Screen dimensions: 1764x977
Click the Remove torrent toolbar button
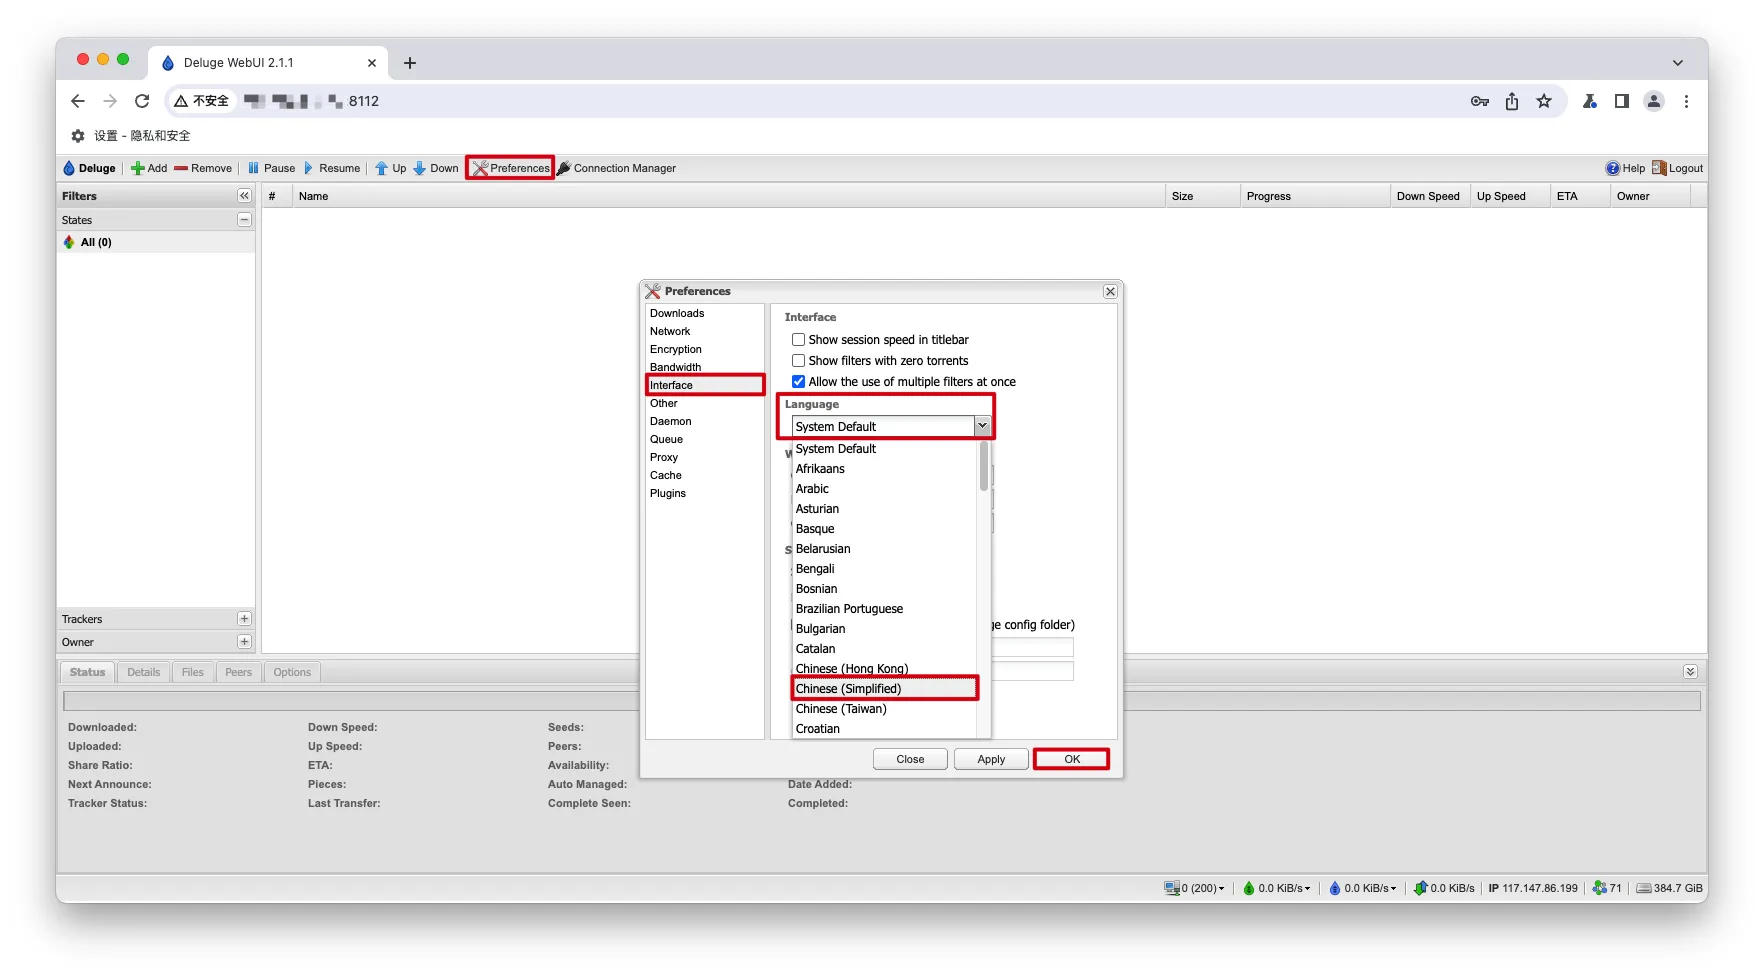pyautogui.click(x=203, y=168)
